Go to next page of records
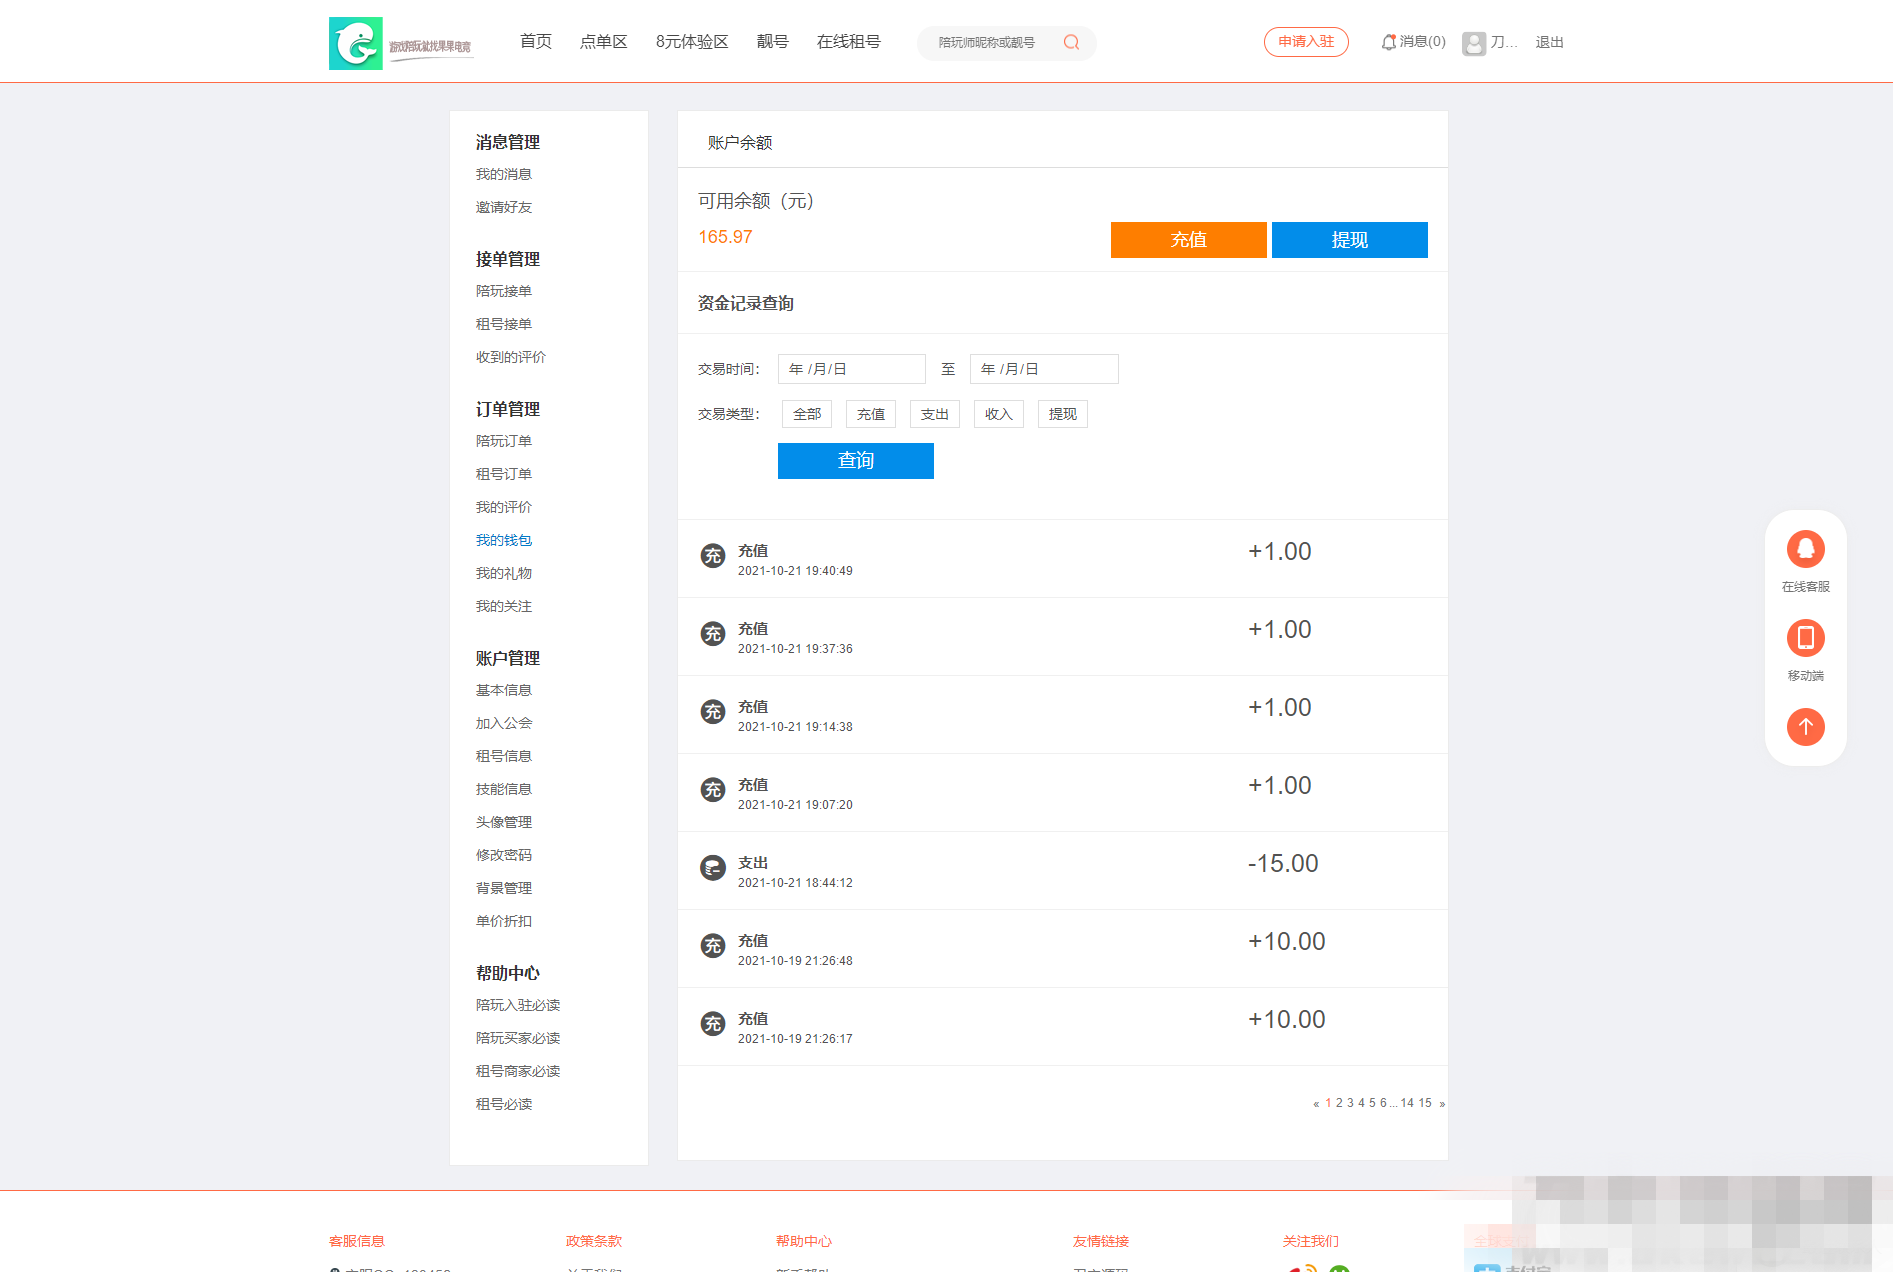 coord(1441,1104)
